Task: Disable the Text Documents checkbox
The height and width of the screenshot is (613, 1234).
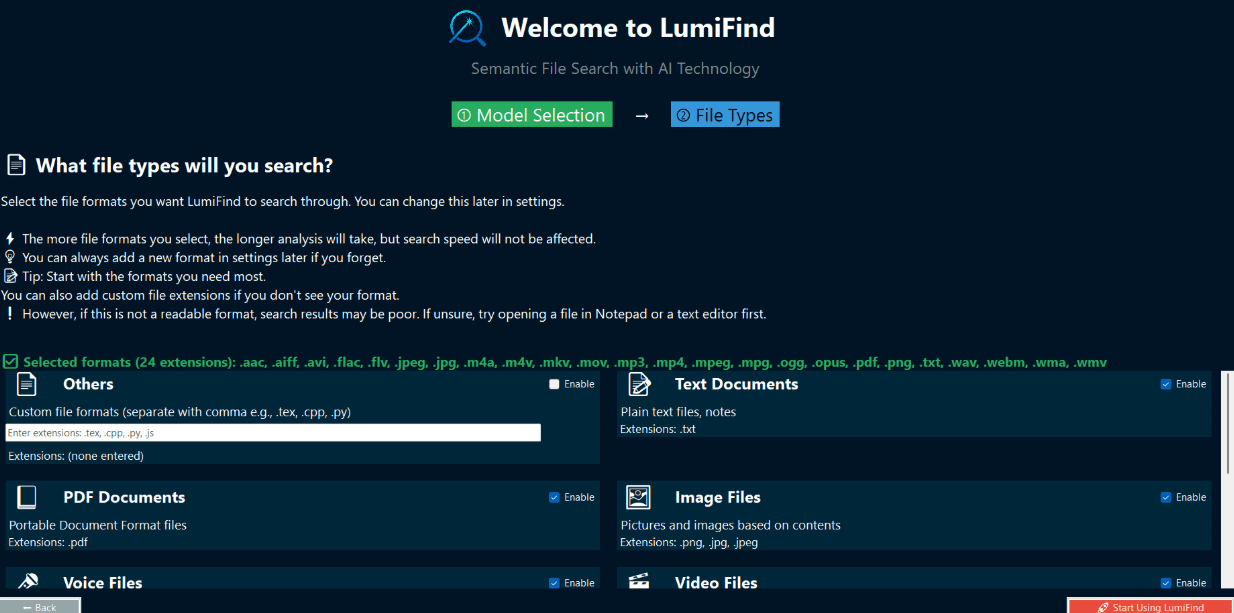Action: 1166,384
